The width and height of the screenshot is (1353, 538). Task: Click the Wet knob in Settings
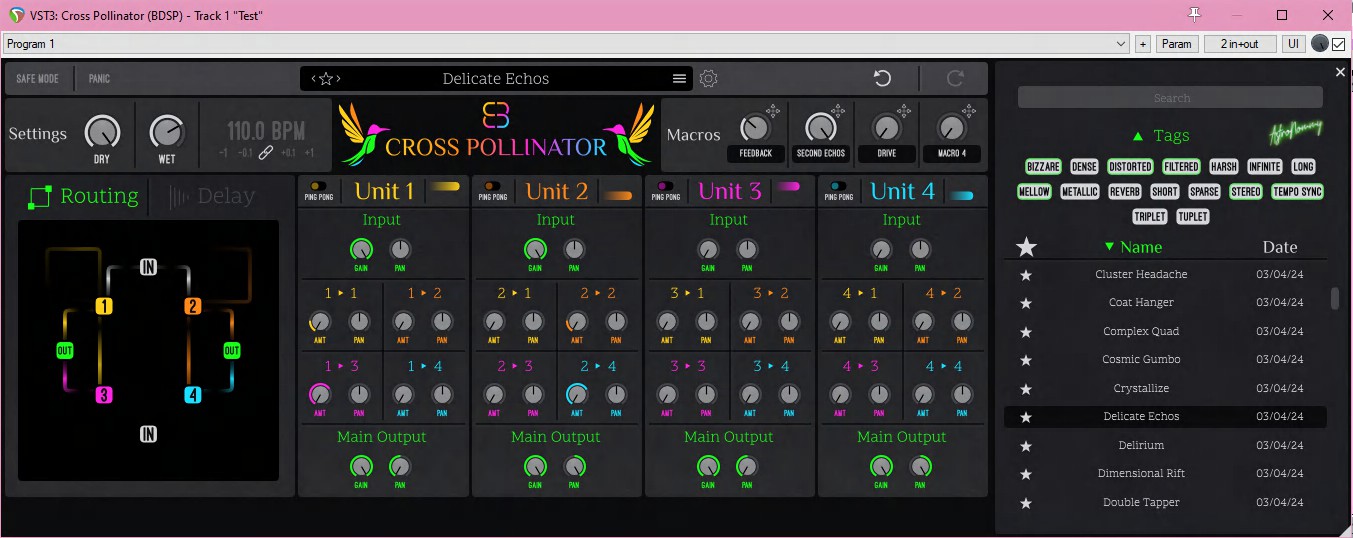[167, 132]
